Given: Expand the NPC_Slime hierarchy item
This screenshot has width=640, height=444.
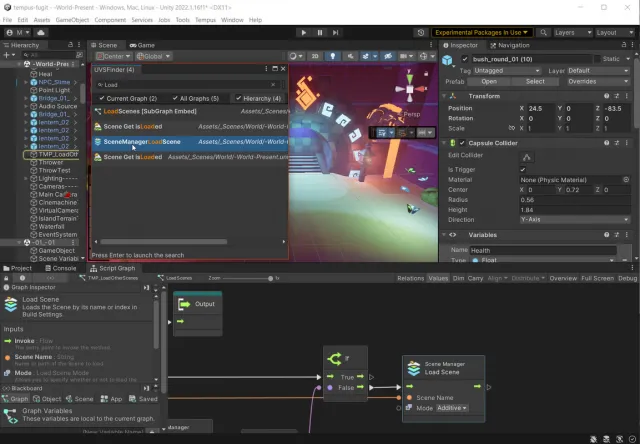Looking at the screenshot, I should [26, 82].
